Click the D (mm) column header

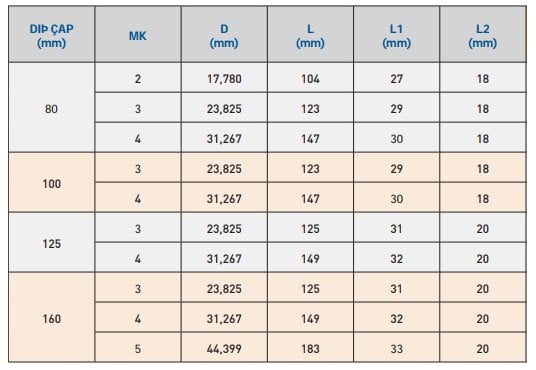pyautogui.click(x=224, y=35)
